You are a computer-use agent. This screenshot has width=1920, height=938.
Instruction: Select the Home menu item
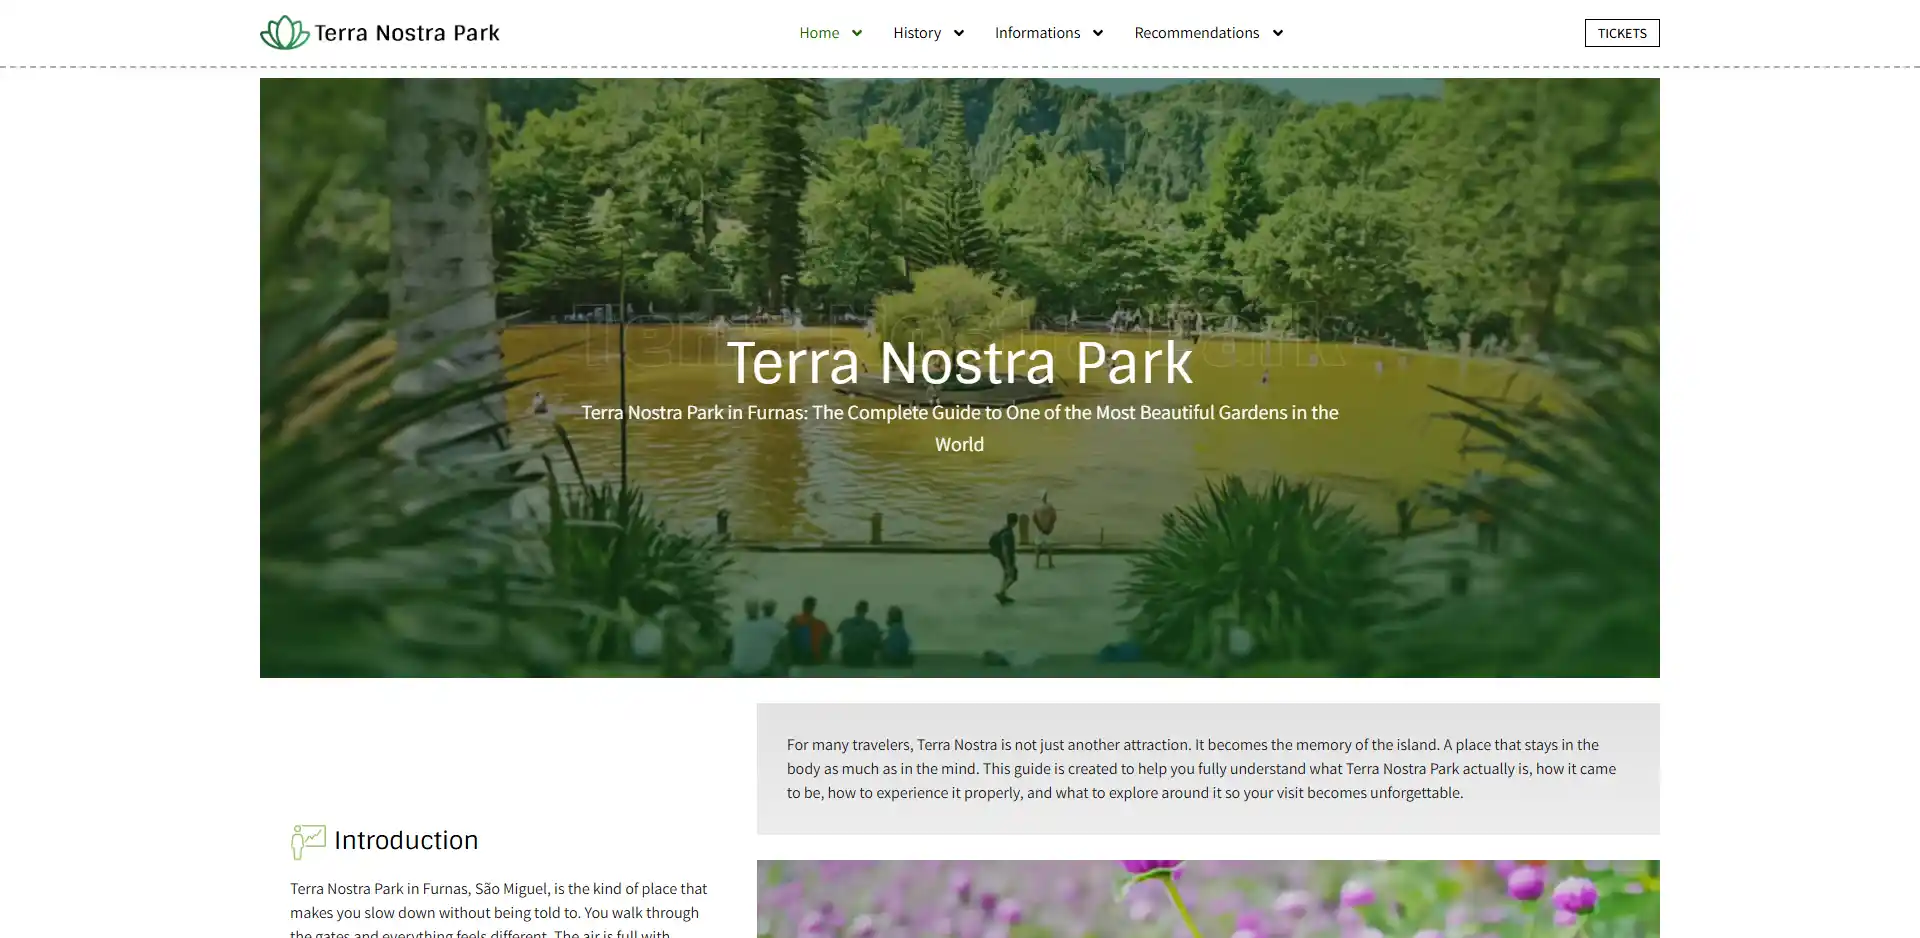coord(819,33)
